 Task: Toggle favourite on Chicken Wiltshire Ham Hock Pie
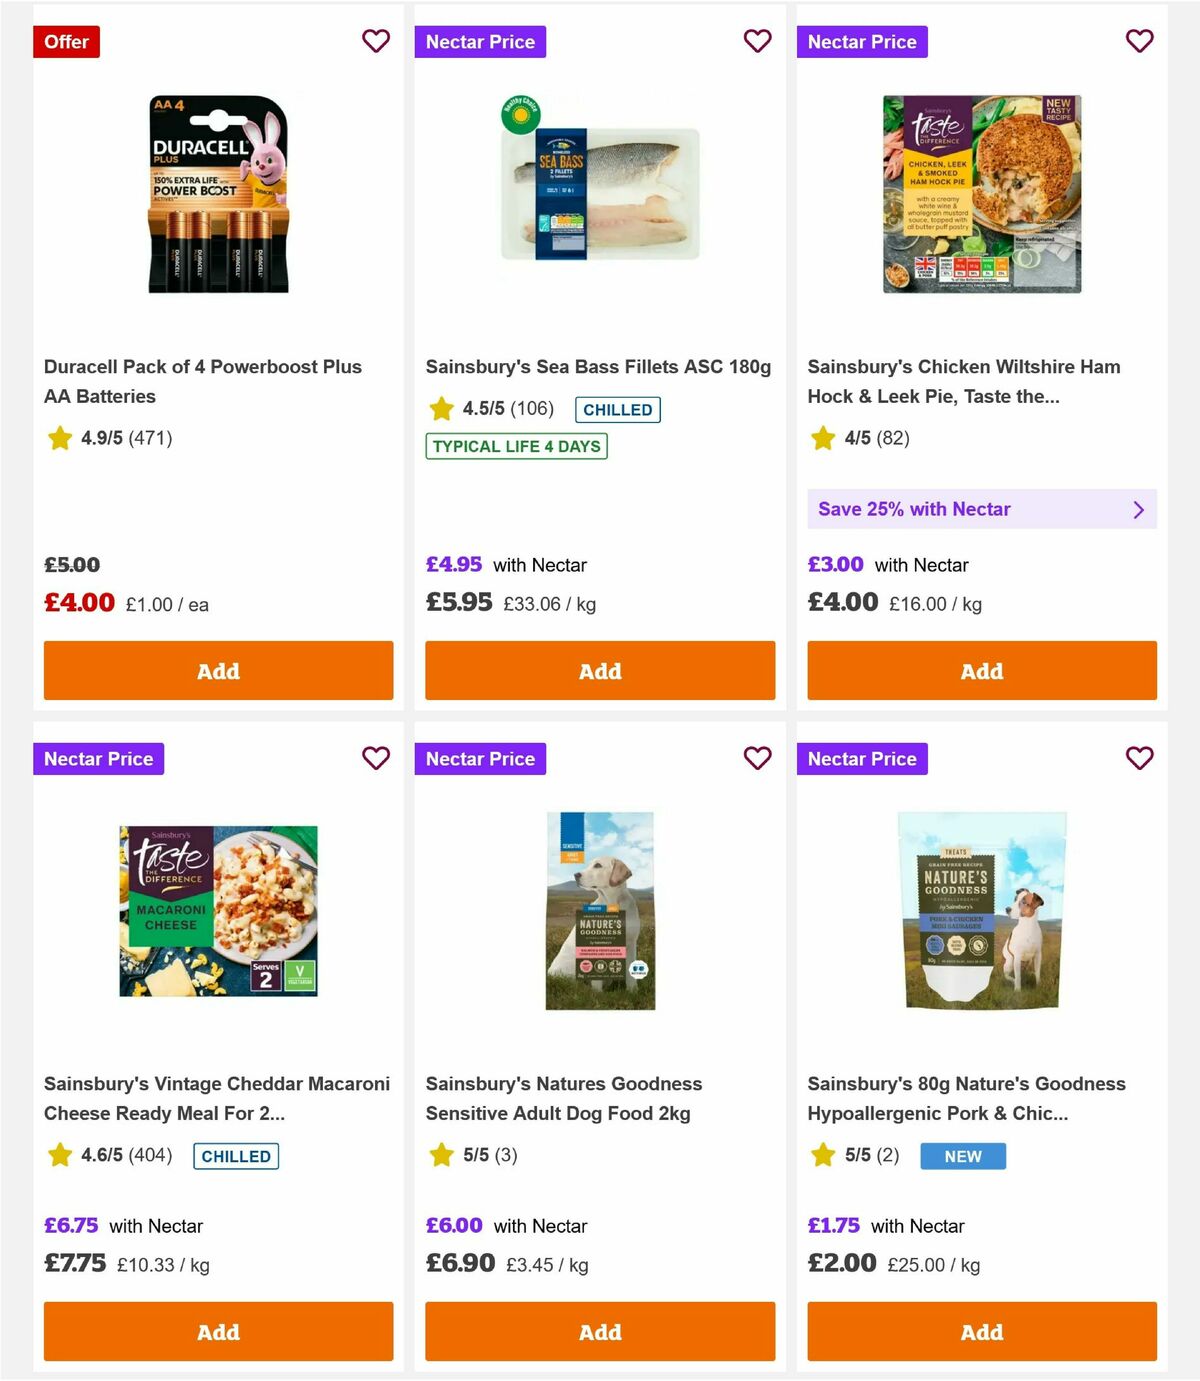click(1139, 41)
